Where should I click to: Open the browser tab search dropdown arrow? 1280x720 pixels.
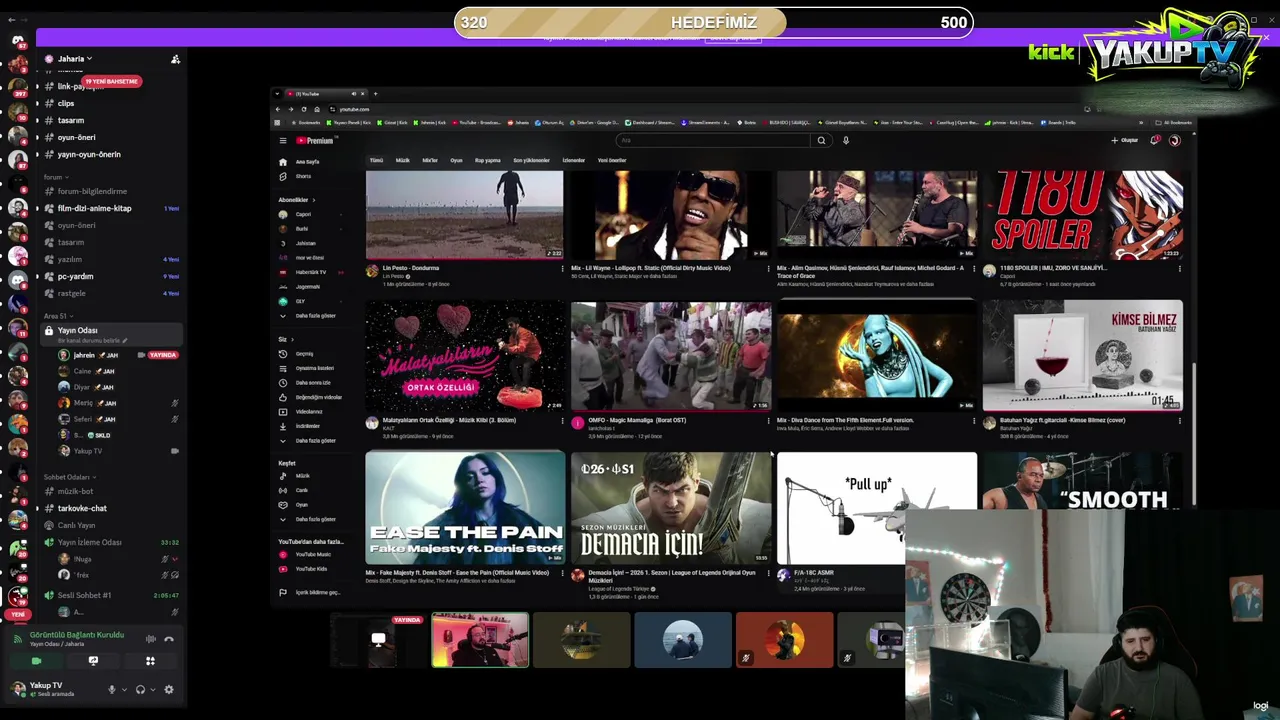coord(277,94)
